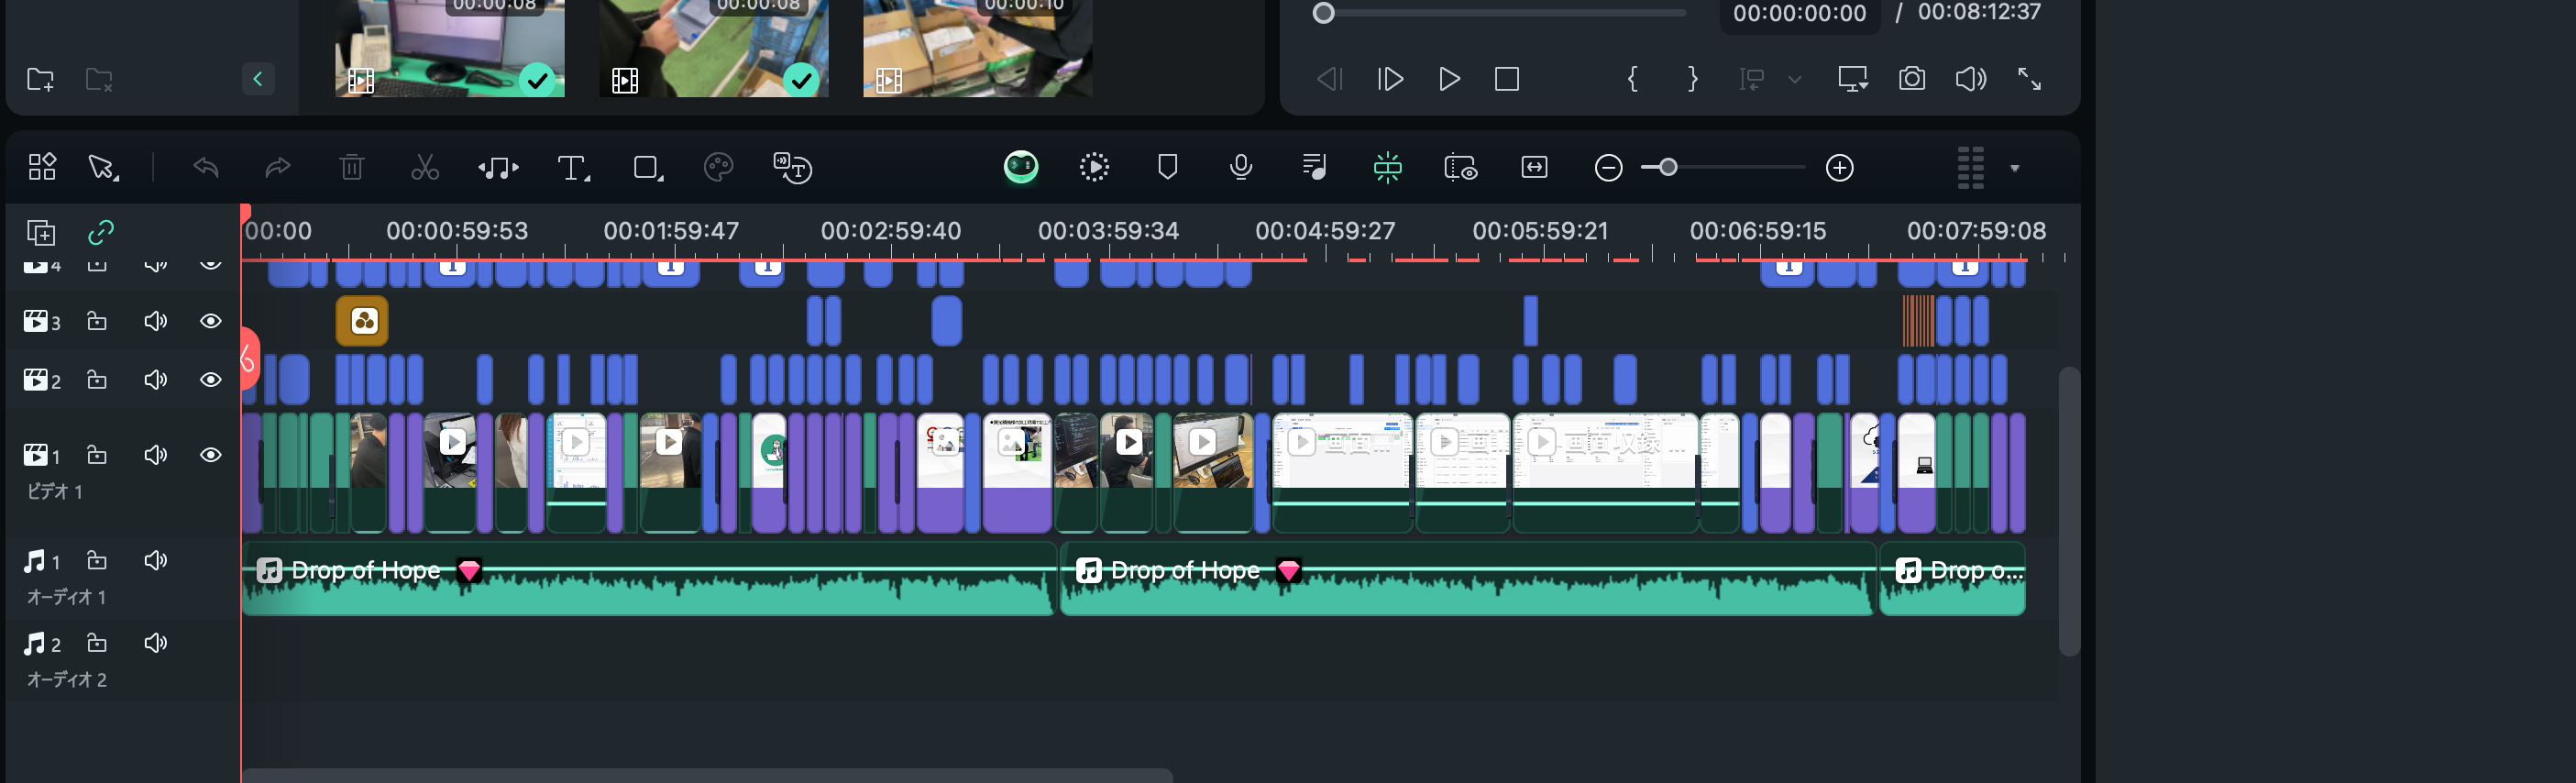Zoom out timeline with minus button
Screen dimensions: 2576x783
click(x=1608, y=168)
